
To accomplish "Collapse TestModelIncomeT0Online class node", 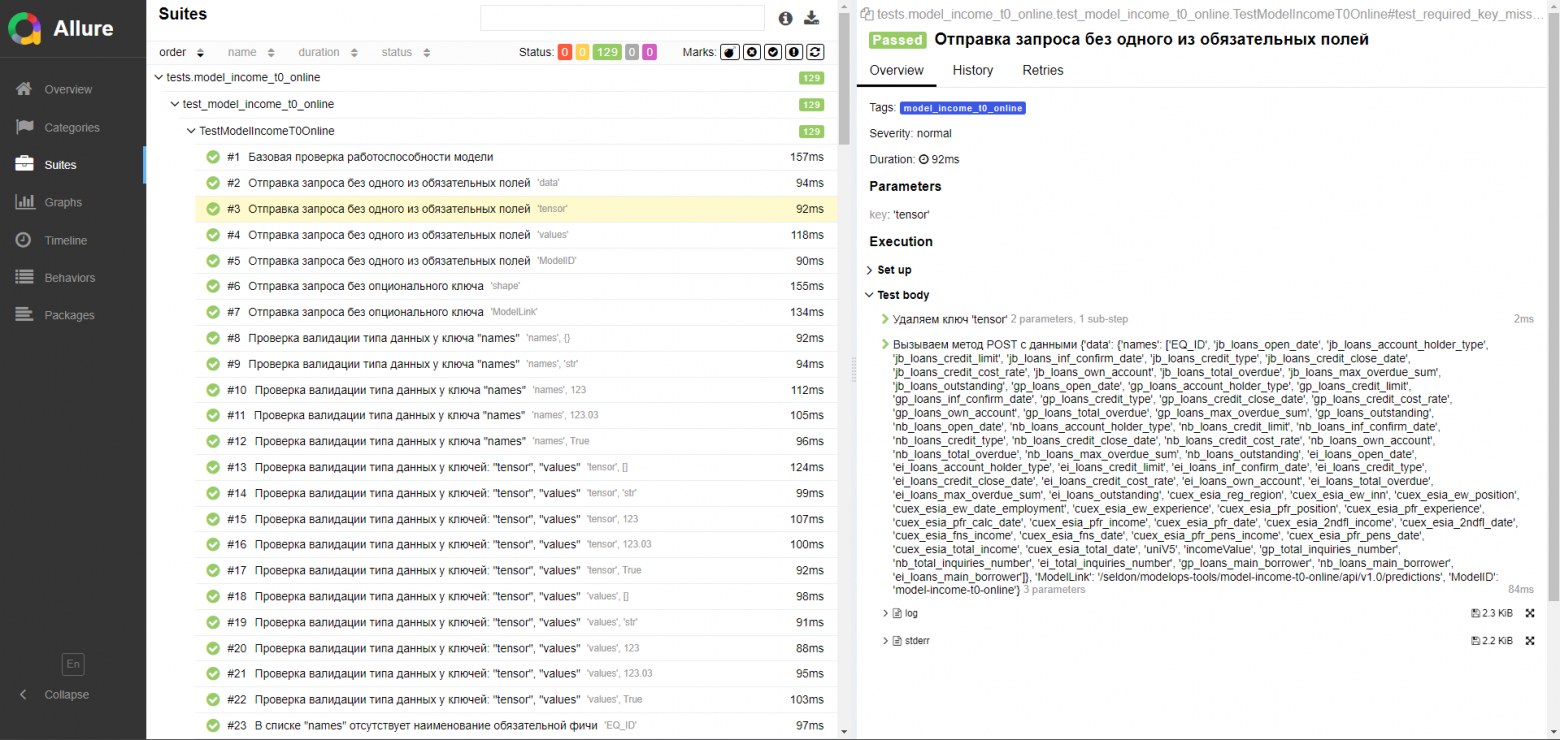I will [191, 131].
